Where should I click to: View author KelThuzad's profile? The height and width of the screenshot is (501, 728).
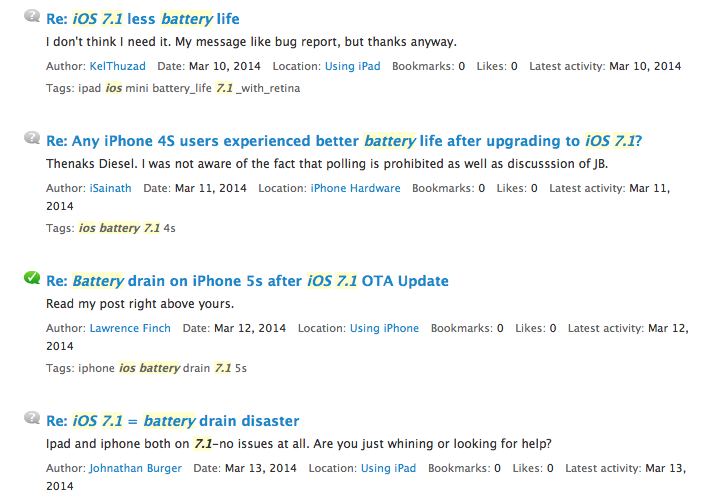(x=117, y=66)
